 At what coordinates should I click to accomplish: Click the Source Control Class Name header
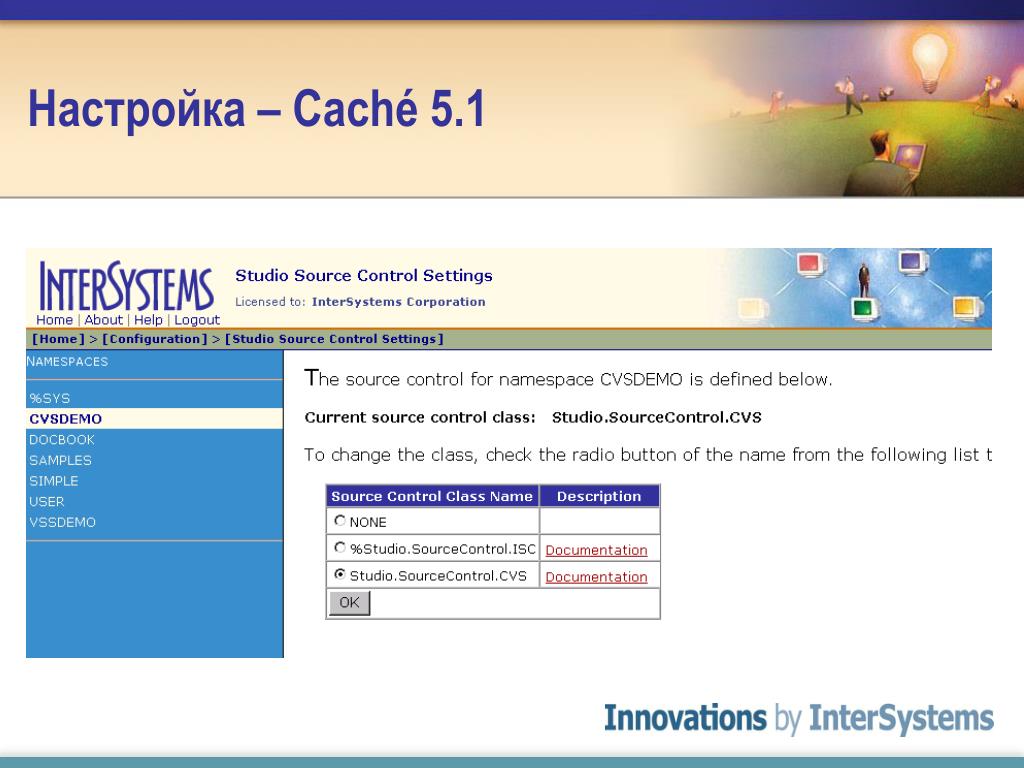[x=432, y=496]
